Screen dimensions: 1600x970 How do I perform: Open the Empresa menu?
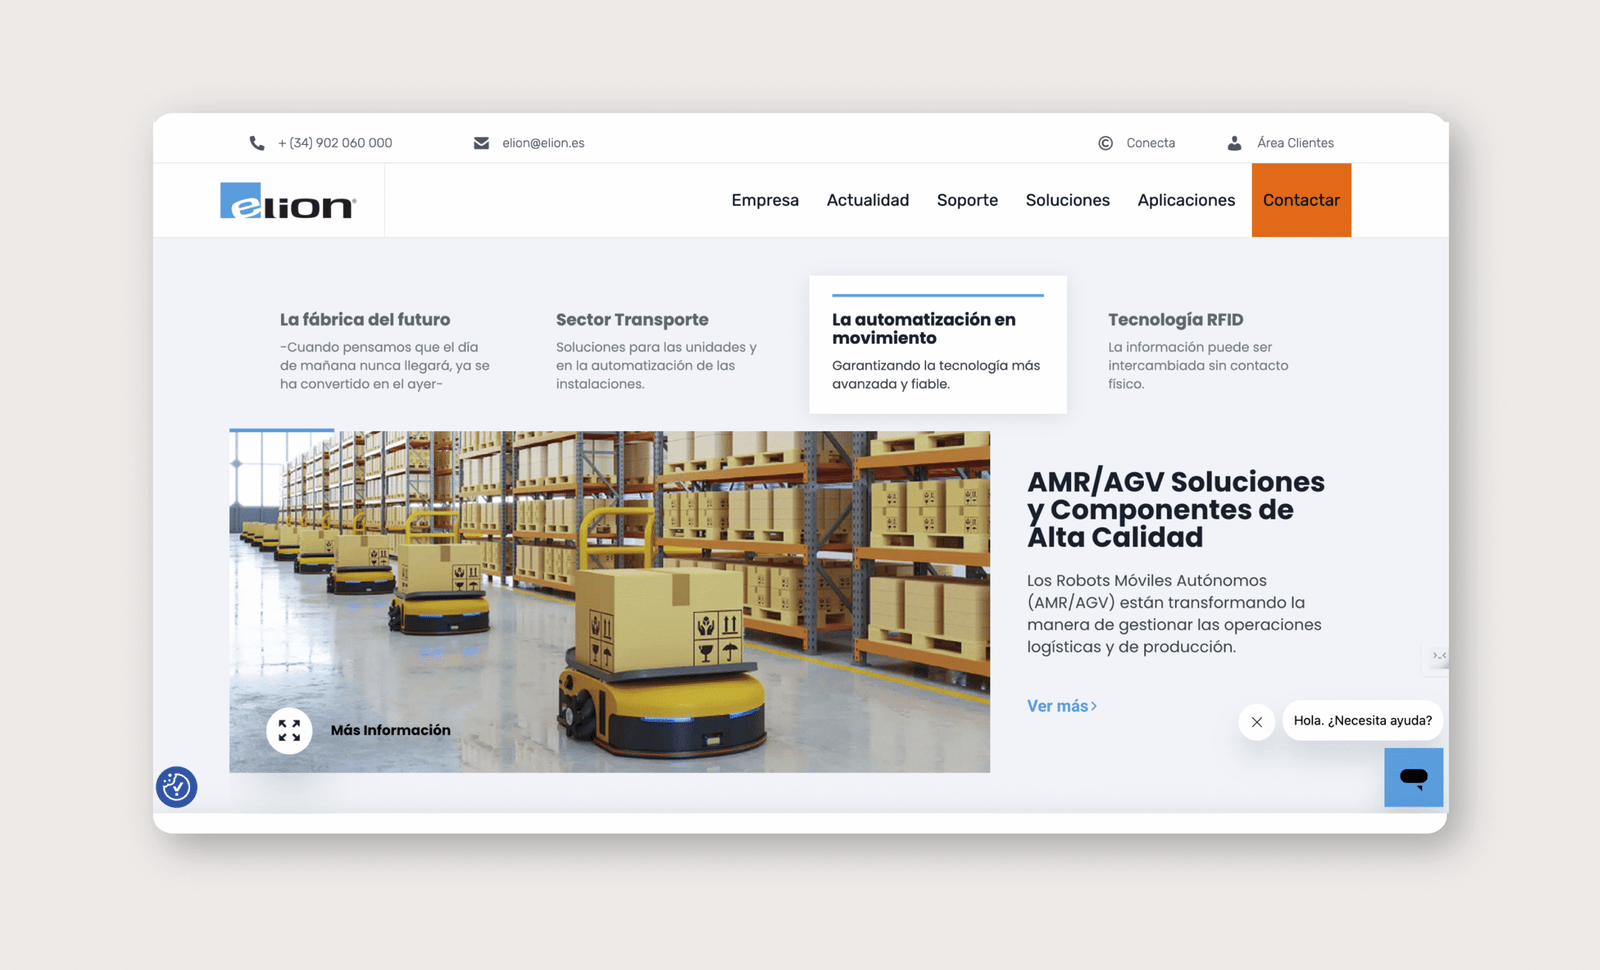pyautogui.click(x=765, y=200)
